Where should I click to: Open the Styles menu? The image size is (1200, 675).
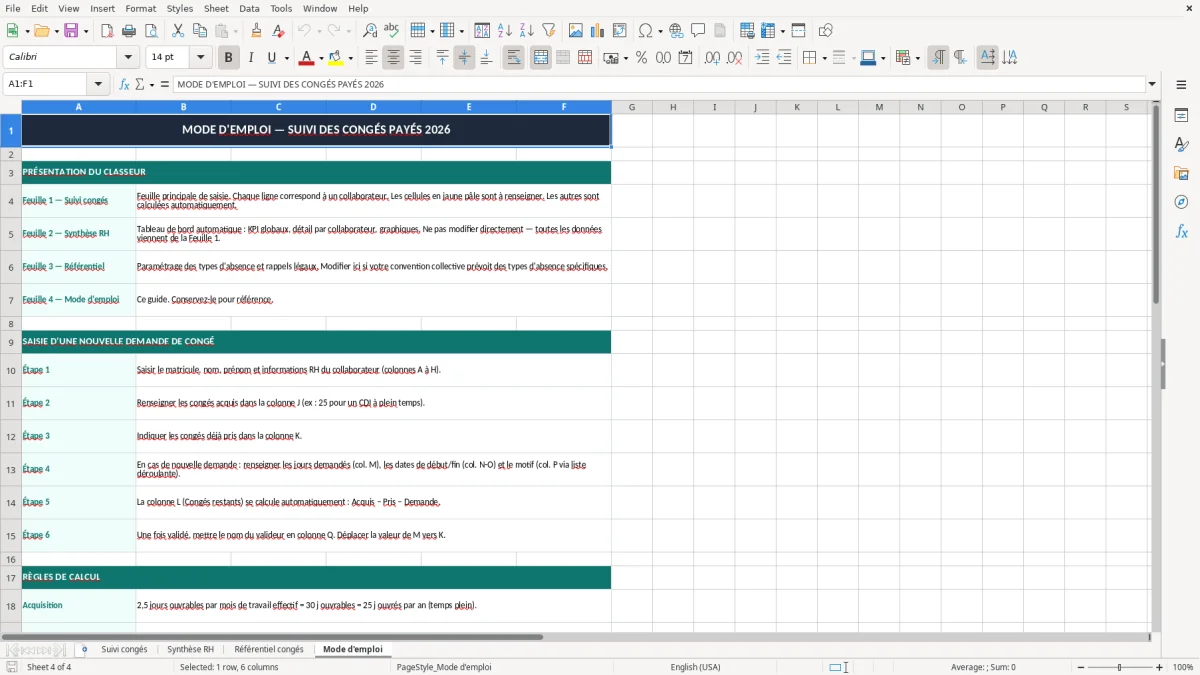[180, 8]
